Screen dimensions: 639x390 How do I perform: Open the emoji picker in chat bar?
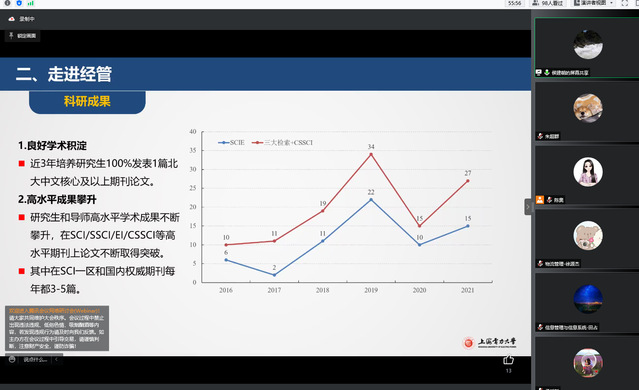click(12, 359)
